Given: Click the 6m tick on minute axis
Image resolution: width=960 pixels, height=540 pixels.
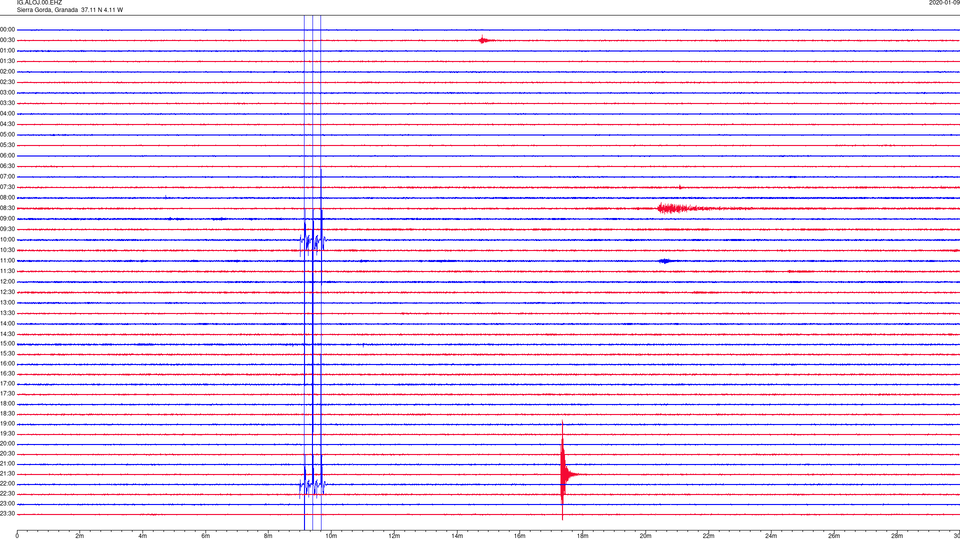Looking at the screenshot, I should [206, 536].
